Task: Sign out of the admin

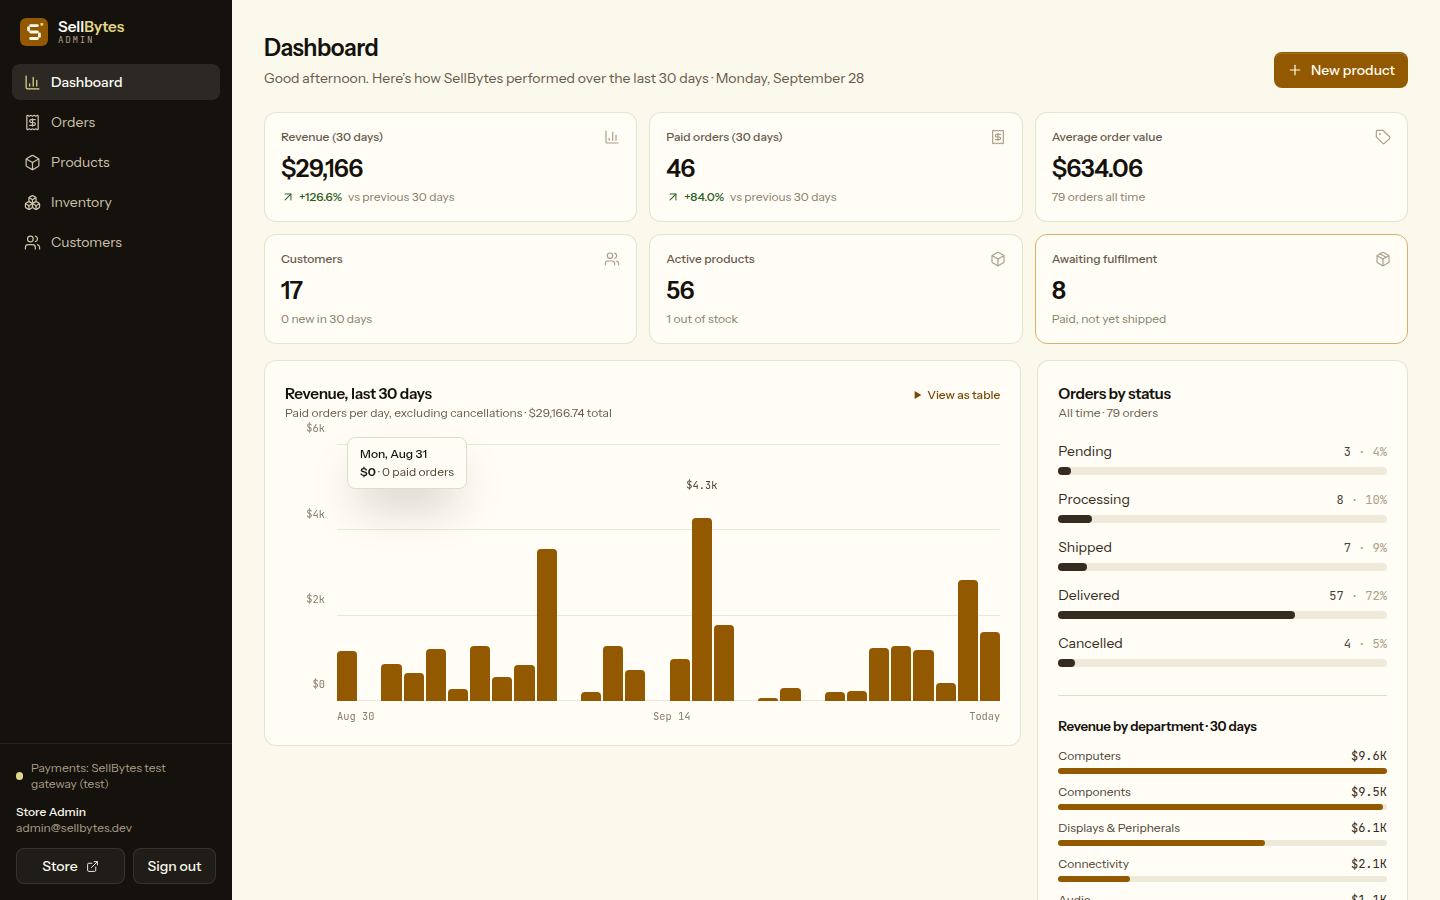Action: pos(174,866)
